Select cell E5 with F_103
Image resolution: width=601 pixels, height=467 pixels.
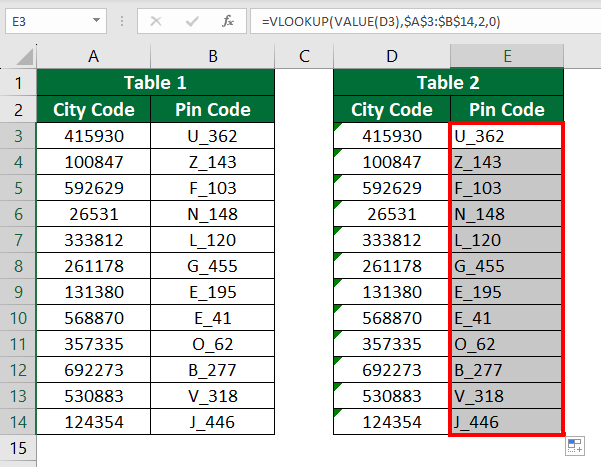(507, 188)
